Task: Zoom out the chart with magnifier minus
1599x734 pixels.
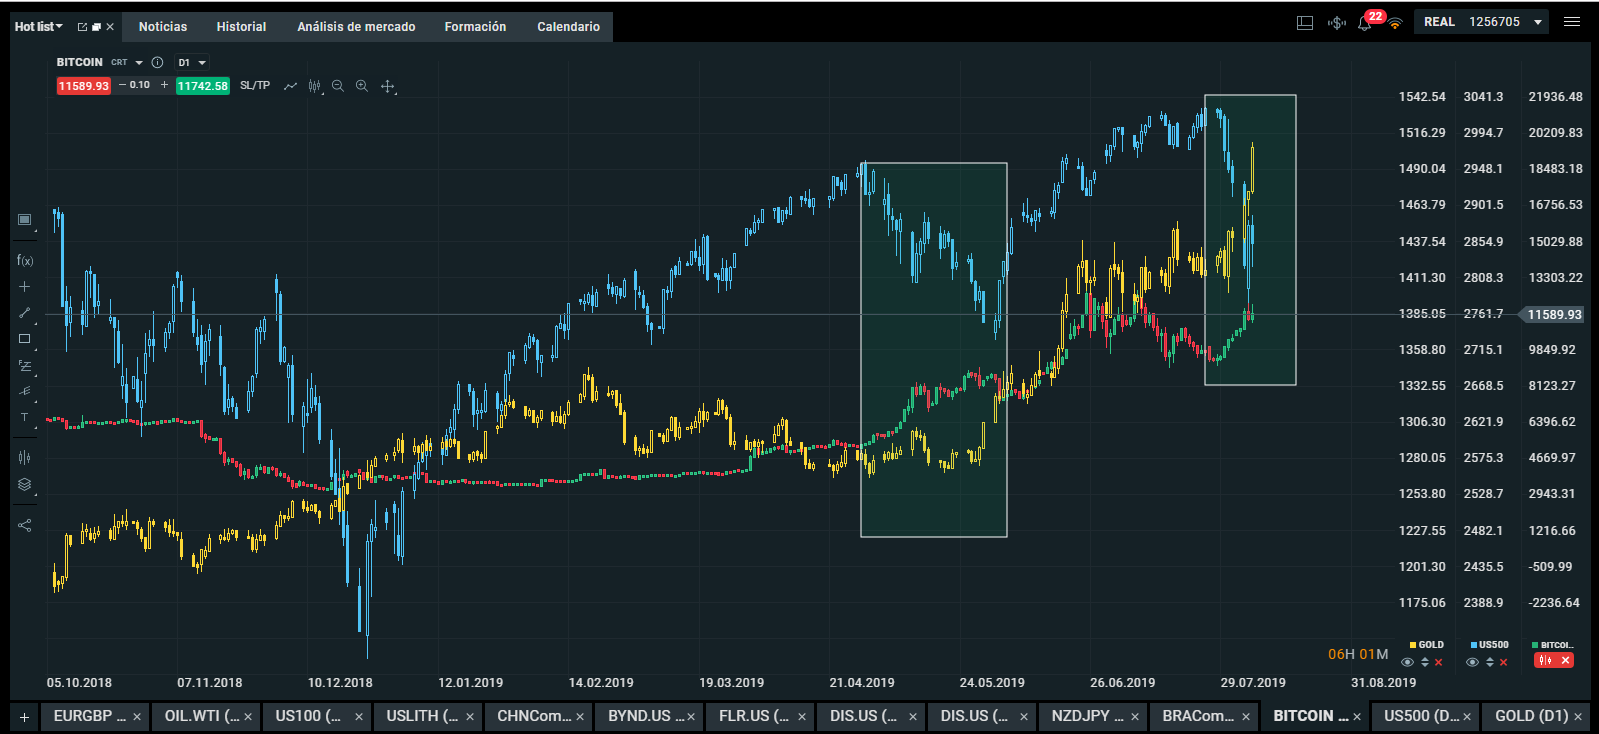Action: pos(338,86)
